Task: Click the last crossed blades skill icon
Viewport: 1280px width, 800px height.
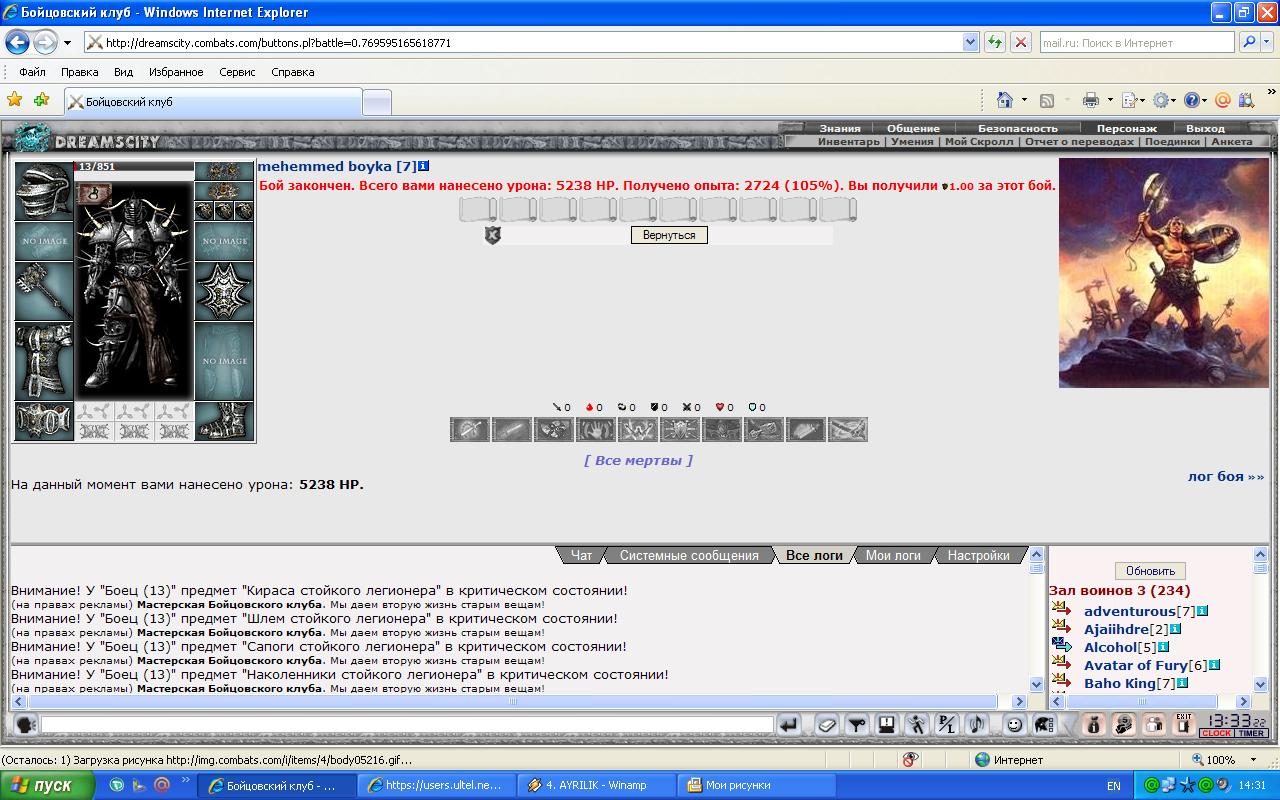Action: click(x=848, y=429)
